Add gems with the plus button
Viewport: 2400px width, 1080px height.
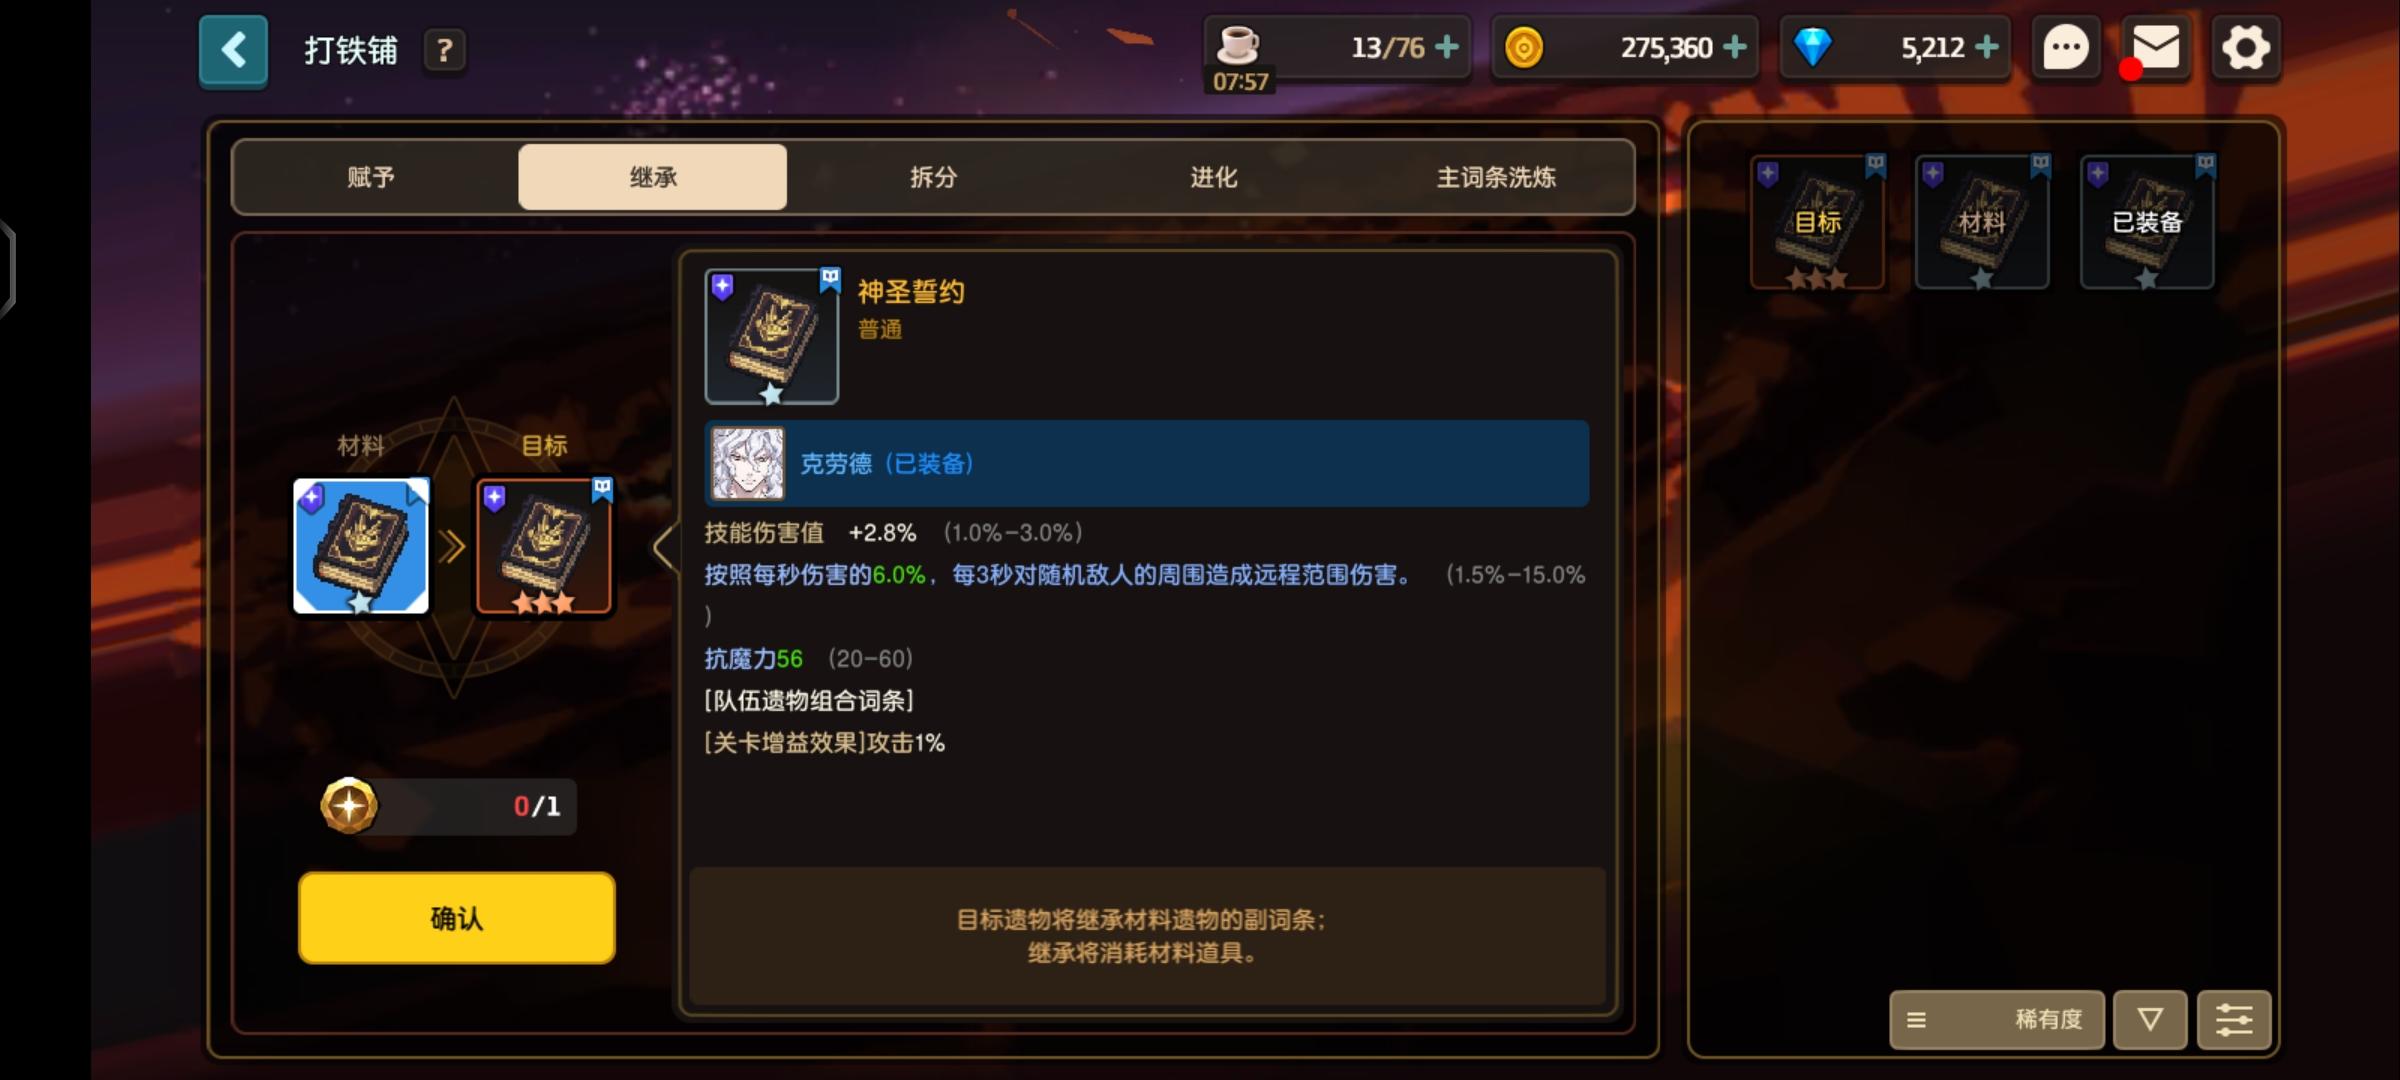(x=1987, y=47)
